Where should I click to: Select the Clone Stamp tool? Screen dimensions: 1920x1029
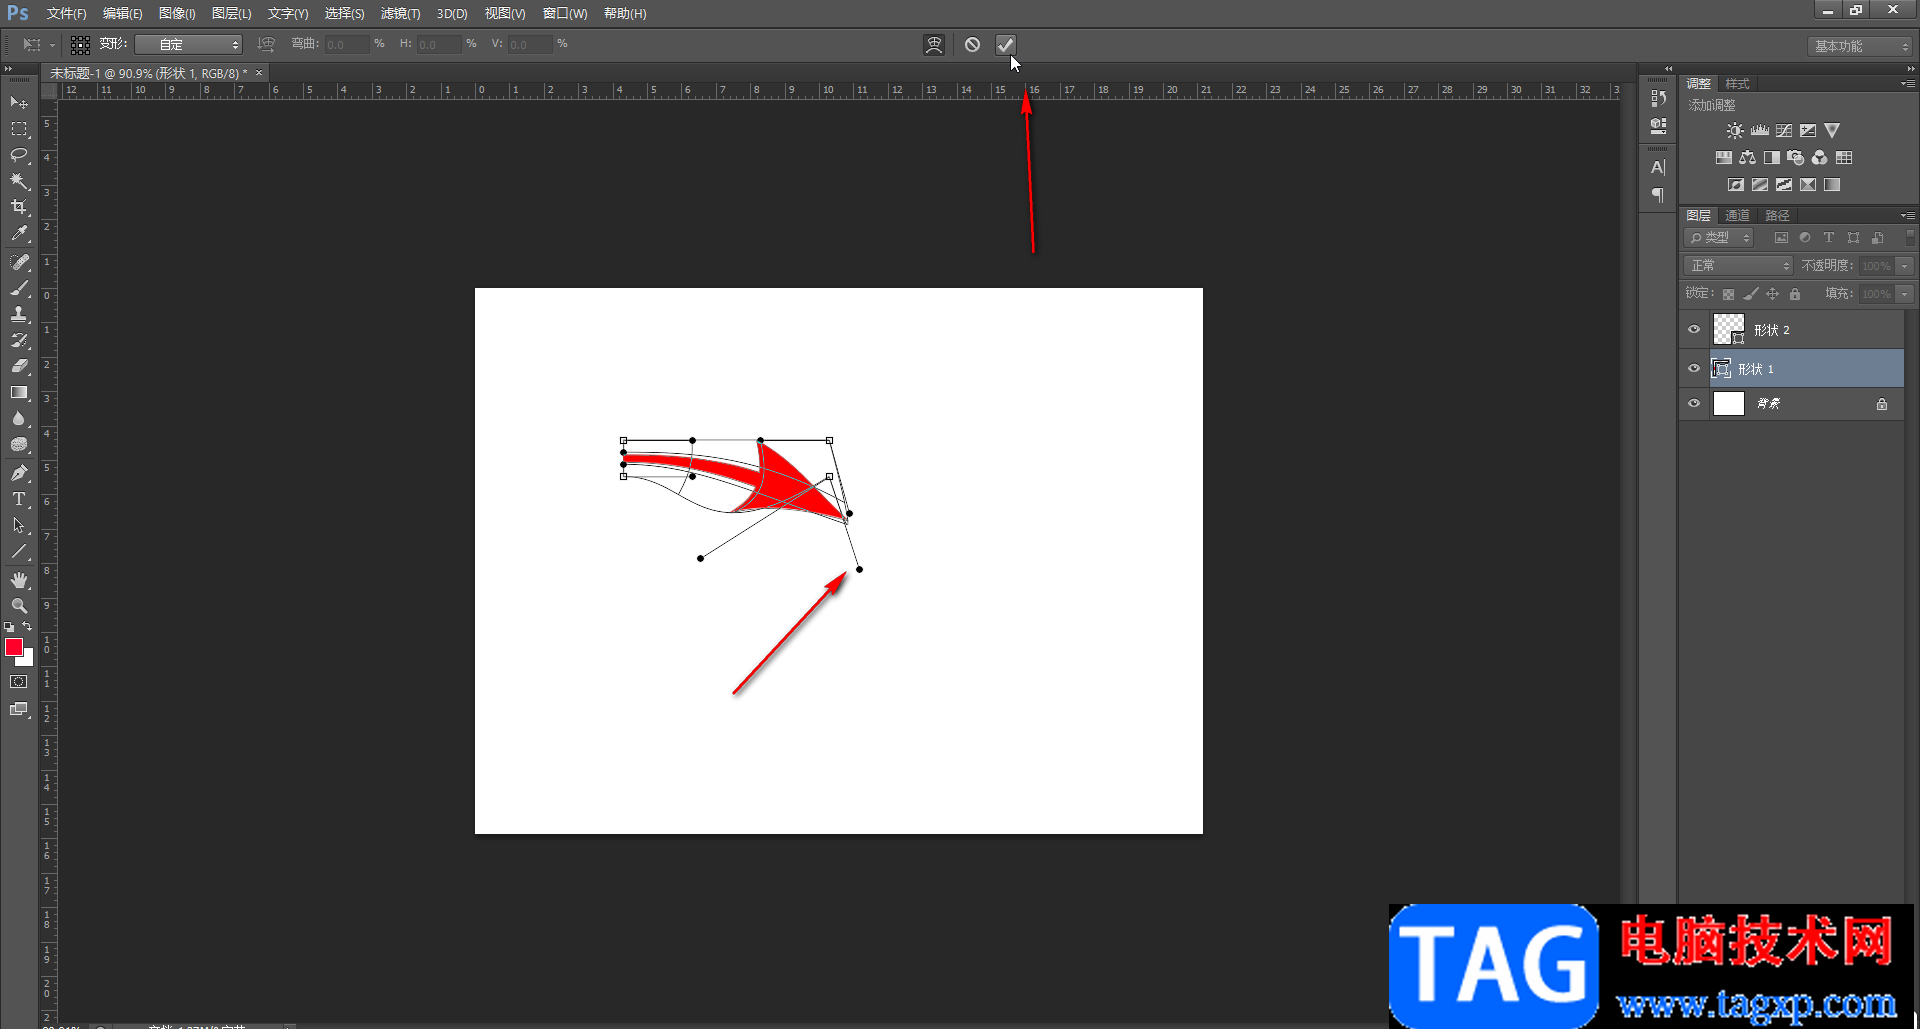(19, 314)
